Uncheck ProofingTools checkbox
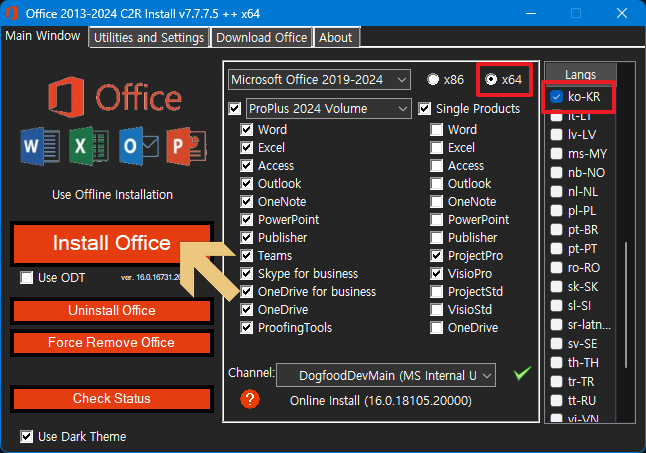Viewport: 646px width, 453px height. tap(246, 327)
